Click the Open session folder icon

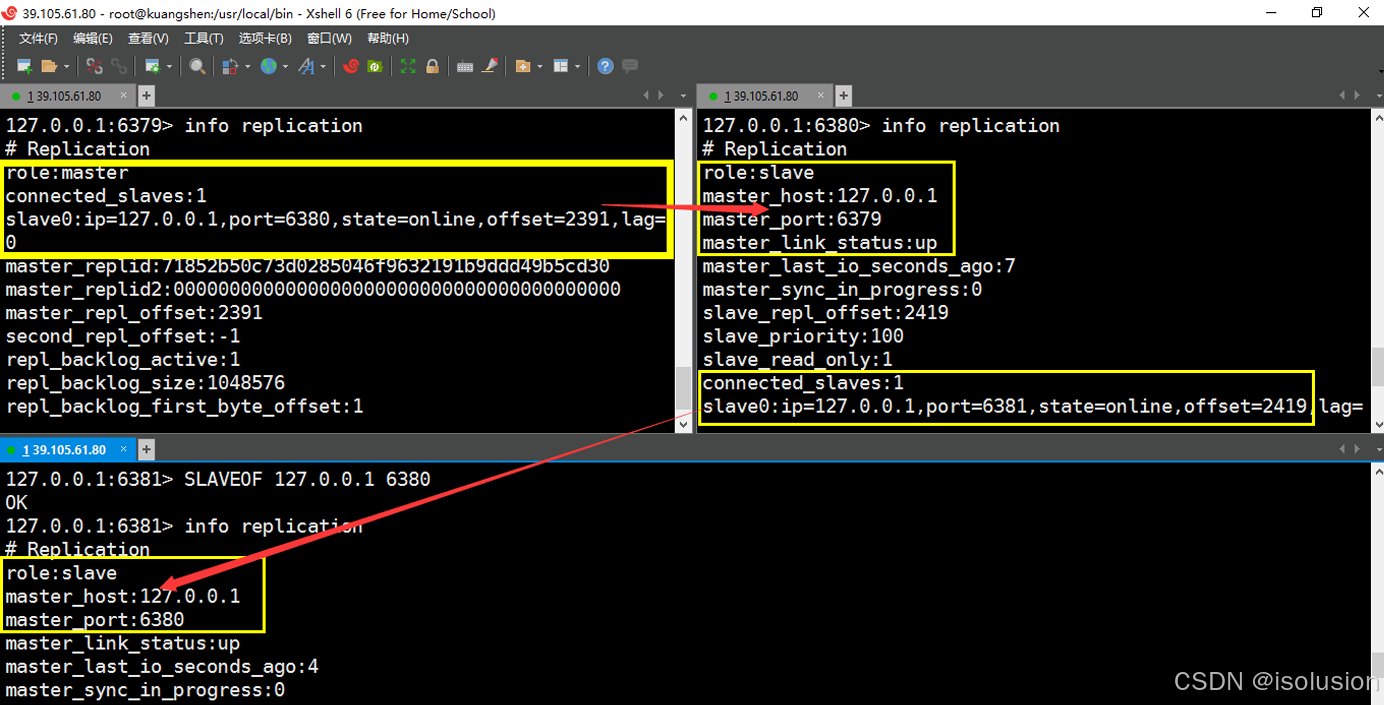49,66
